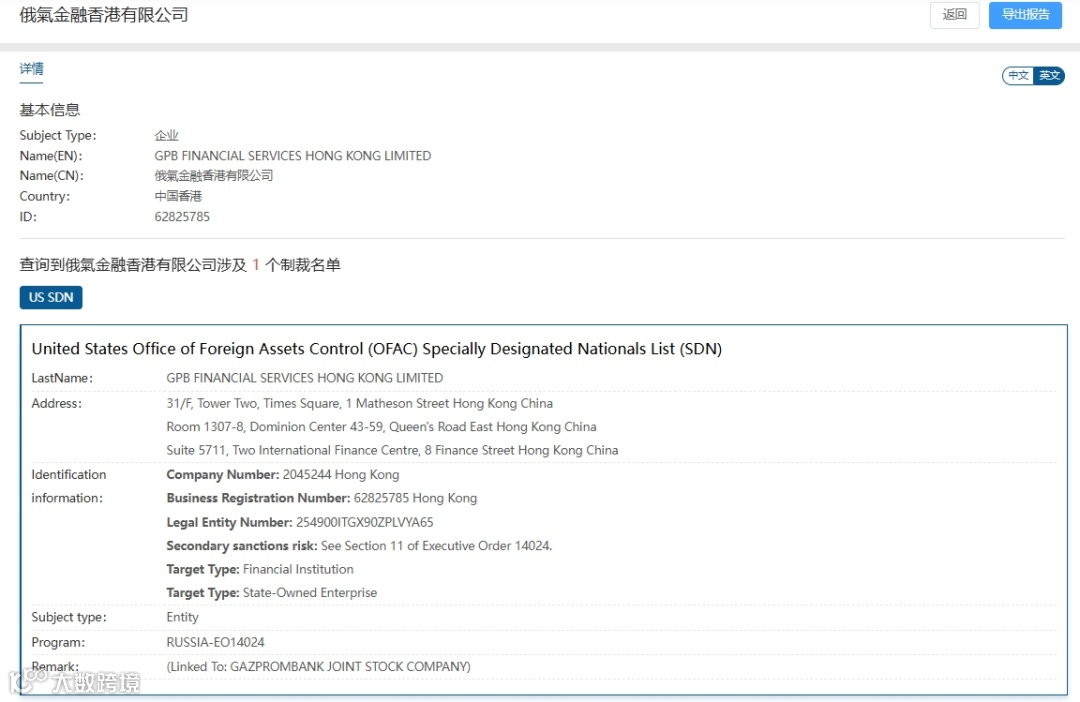This screenshot has width=1080, height=702.
Task: Switch to the 详情 details tab
Action: pos(32,69)
